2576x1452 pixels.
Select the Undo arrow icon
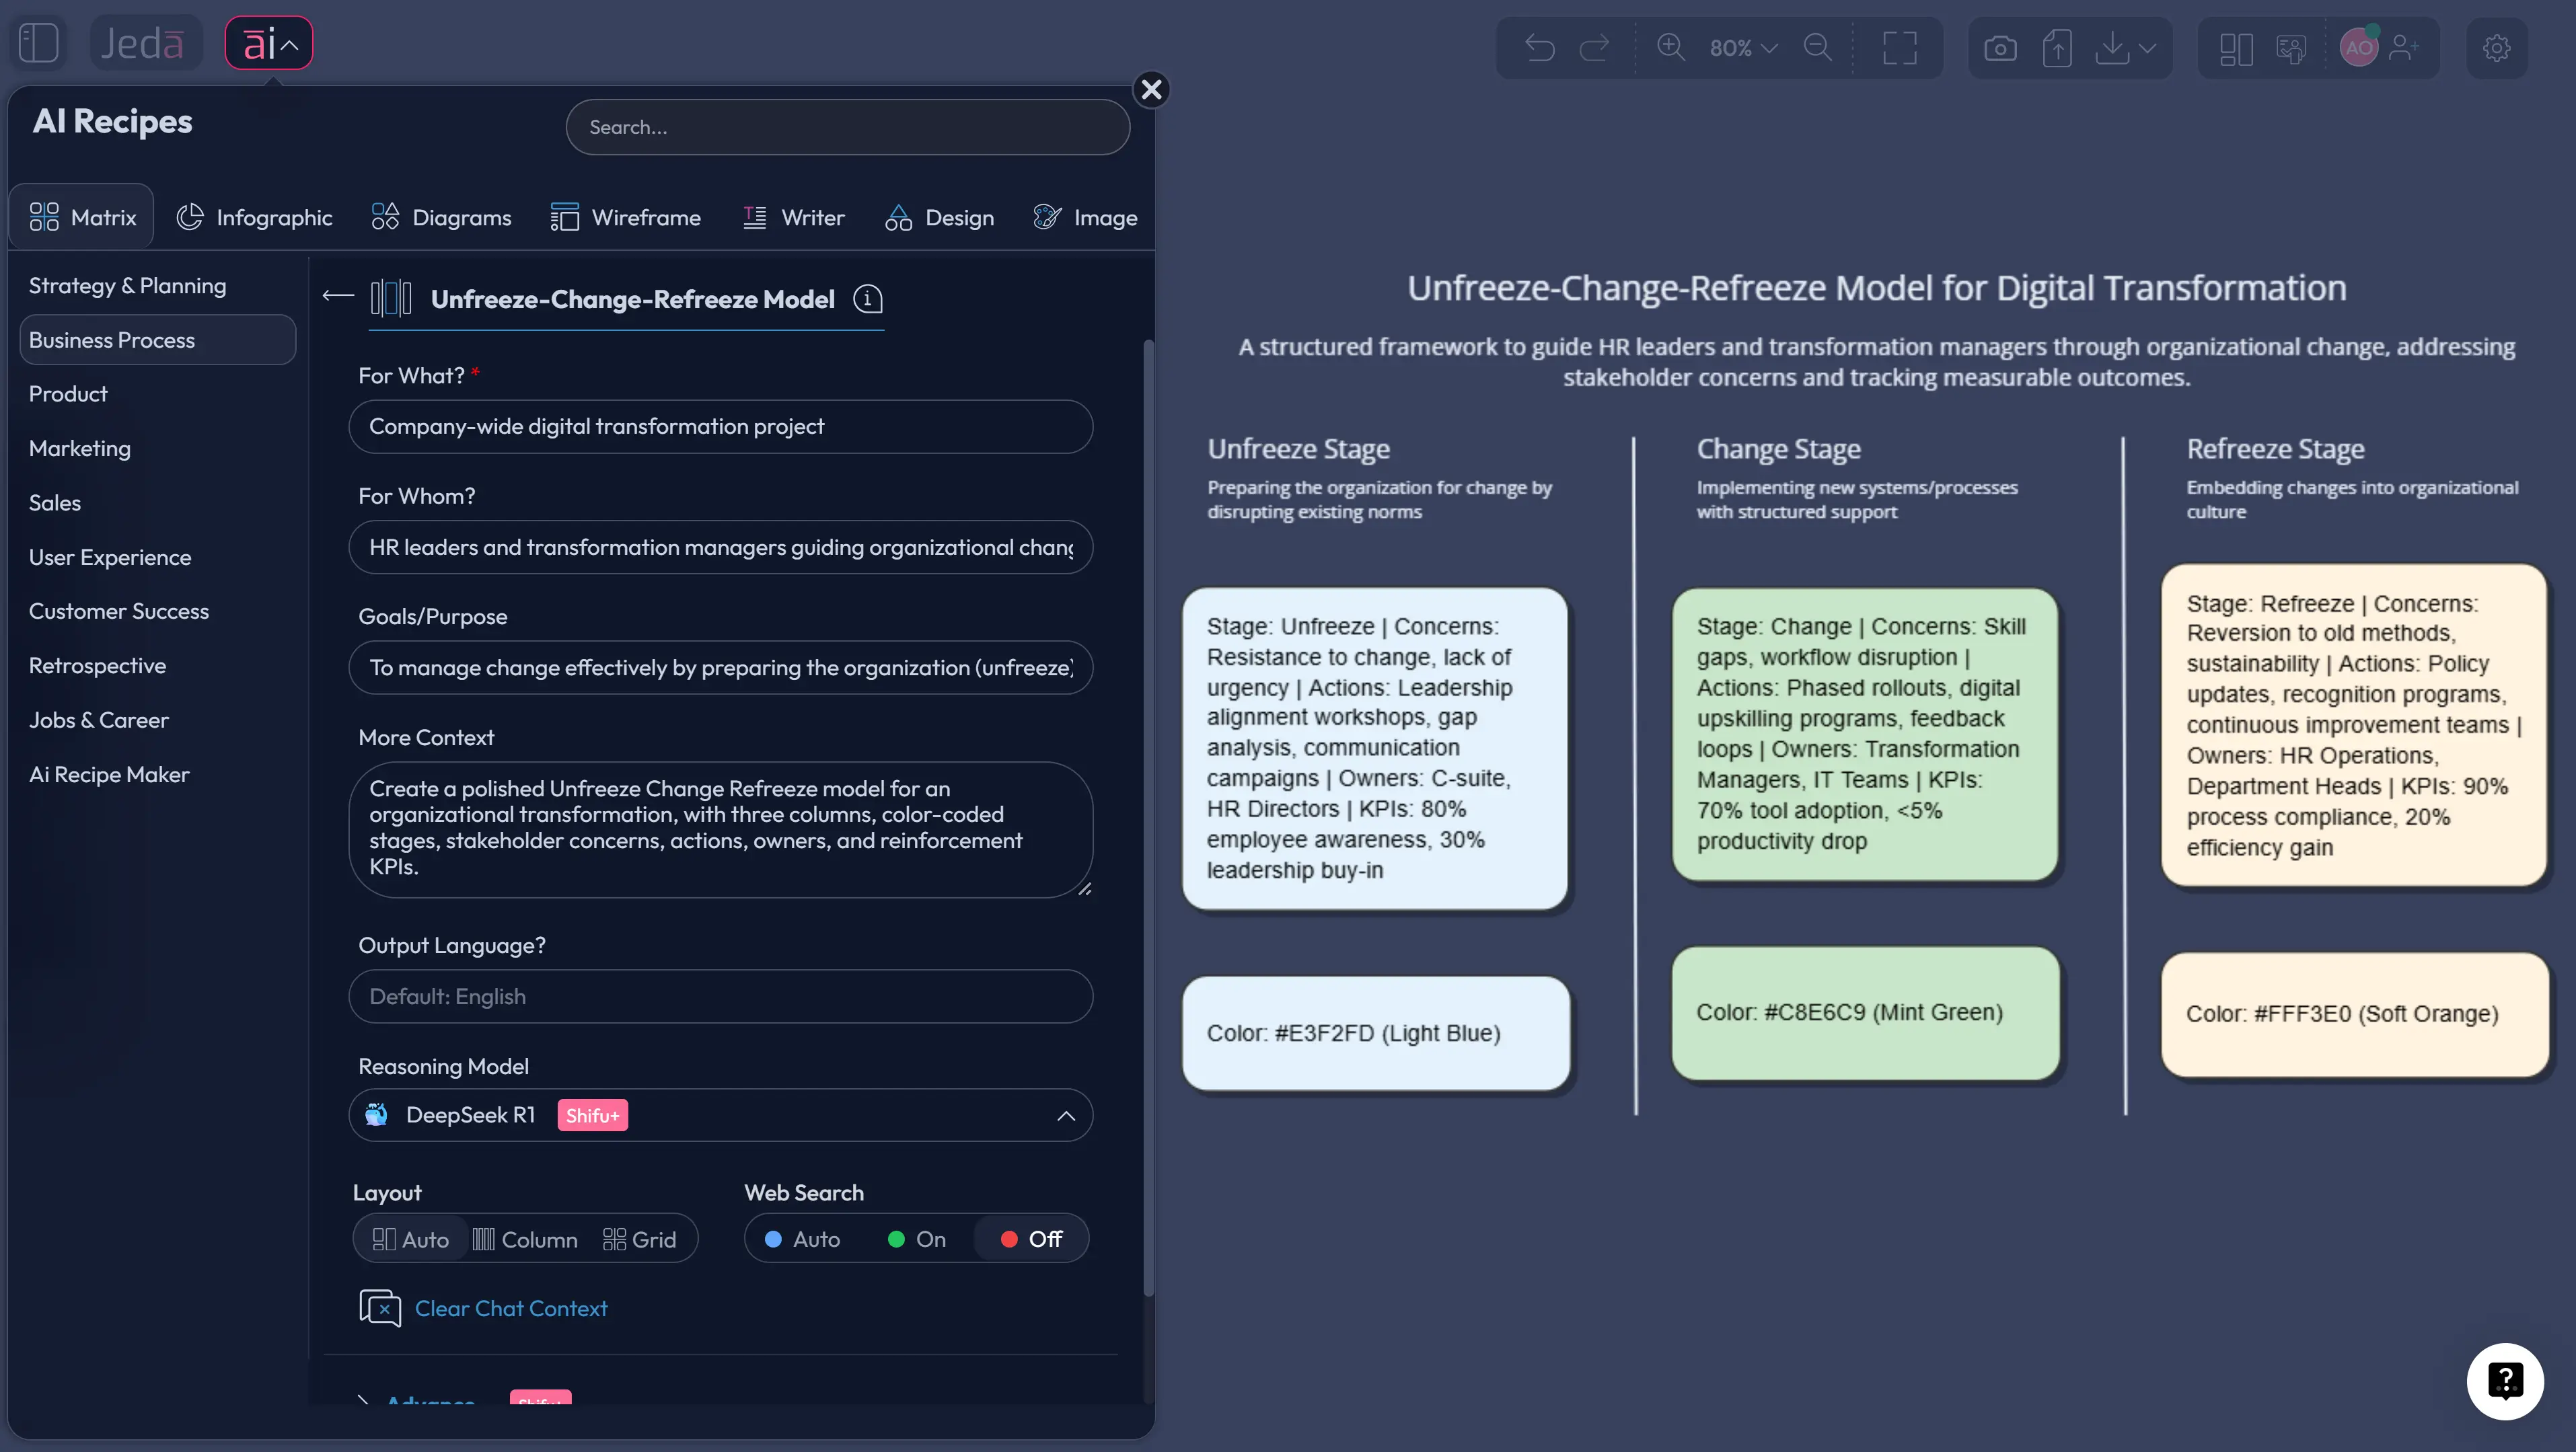coord(1540,48)
